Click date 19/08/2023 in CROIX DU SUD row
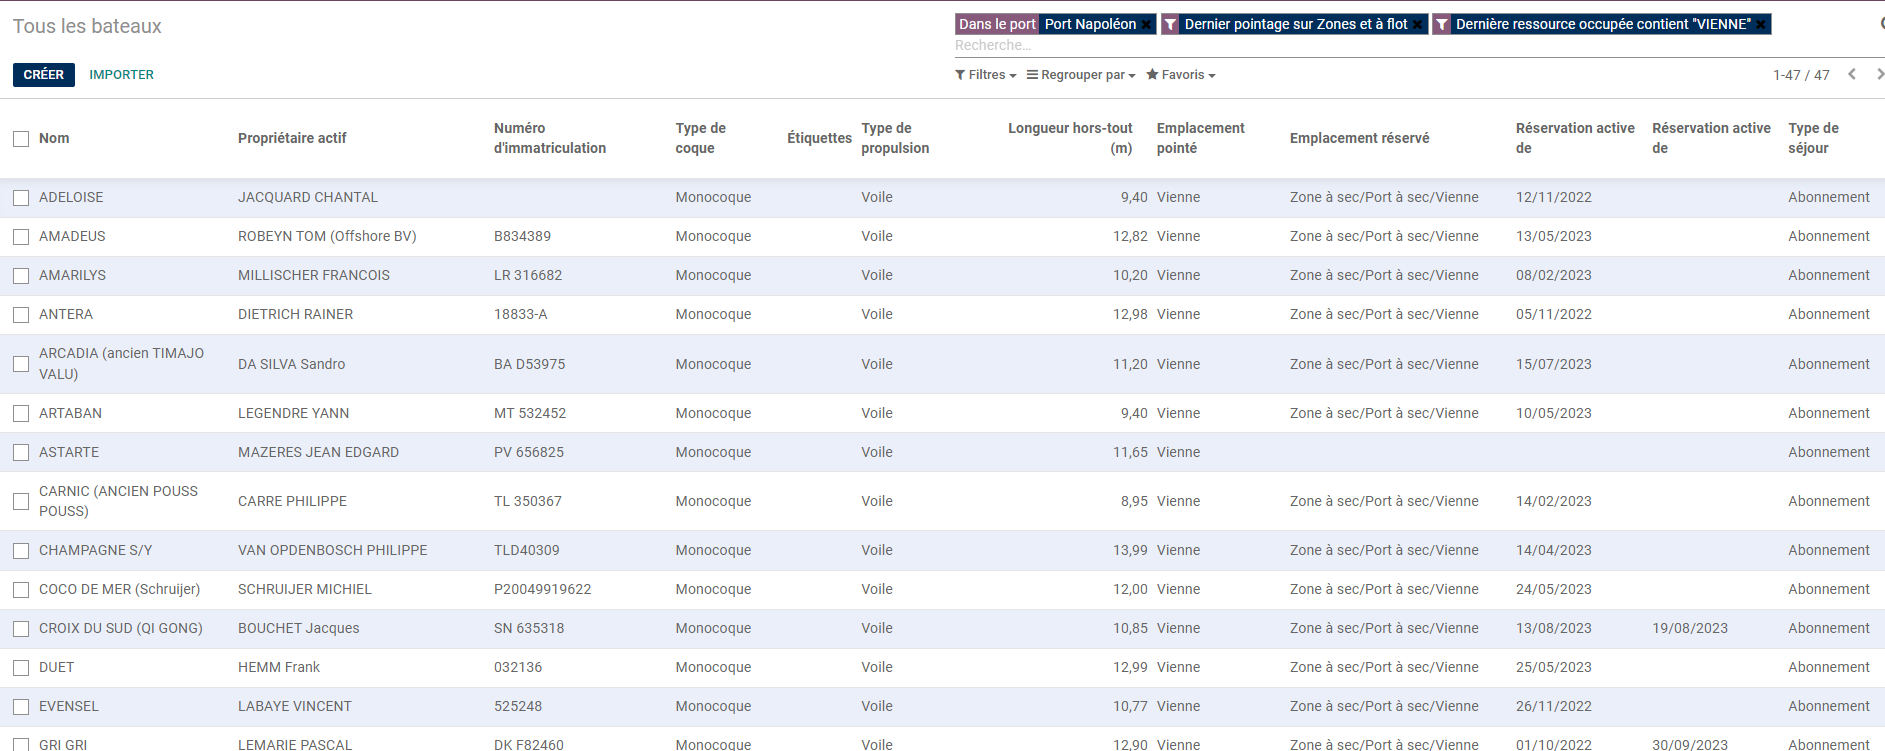 point(1690,628)
